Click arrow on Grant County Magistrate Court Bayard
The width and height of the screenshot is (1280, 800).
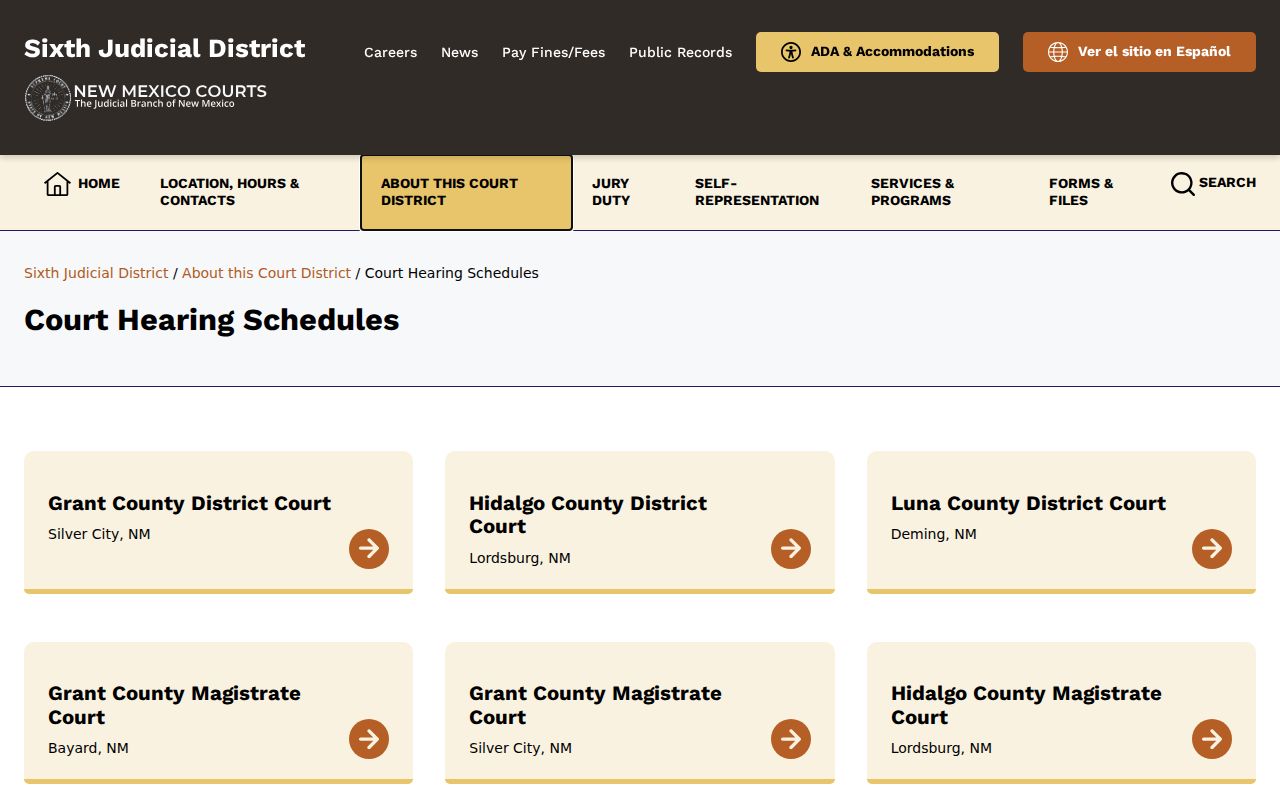(x=369, y=739)
